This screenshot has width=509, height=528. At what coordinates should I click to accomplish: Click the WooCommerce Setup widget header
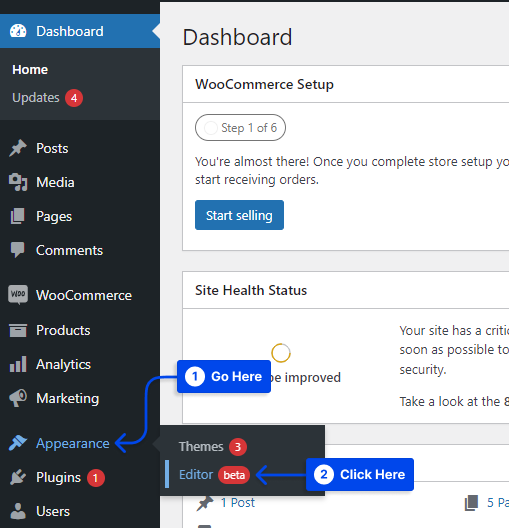[346, 84]
